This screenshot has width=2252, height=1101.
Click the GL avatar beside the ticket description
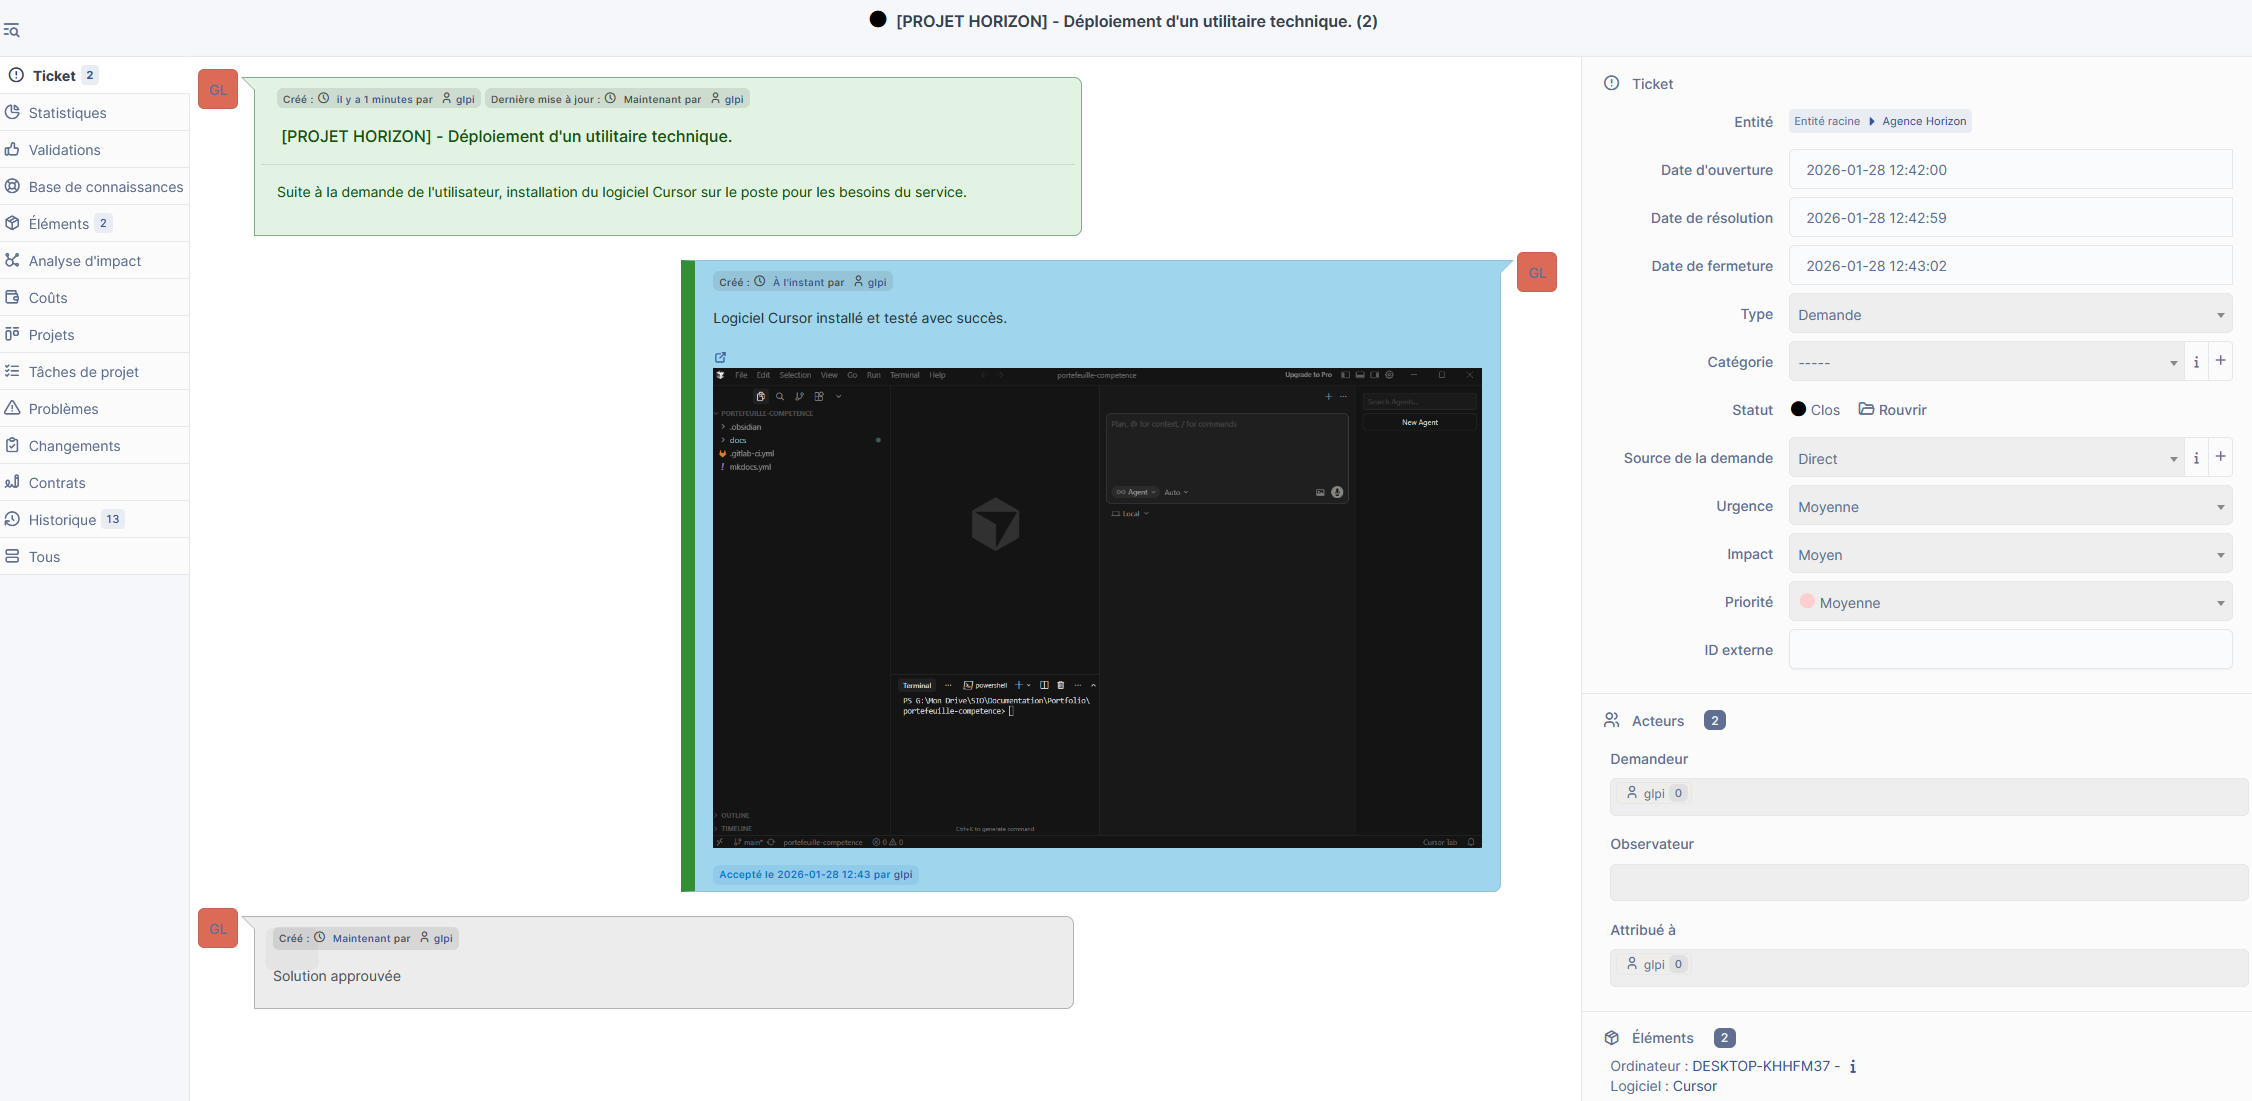click(218, 90)
